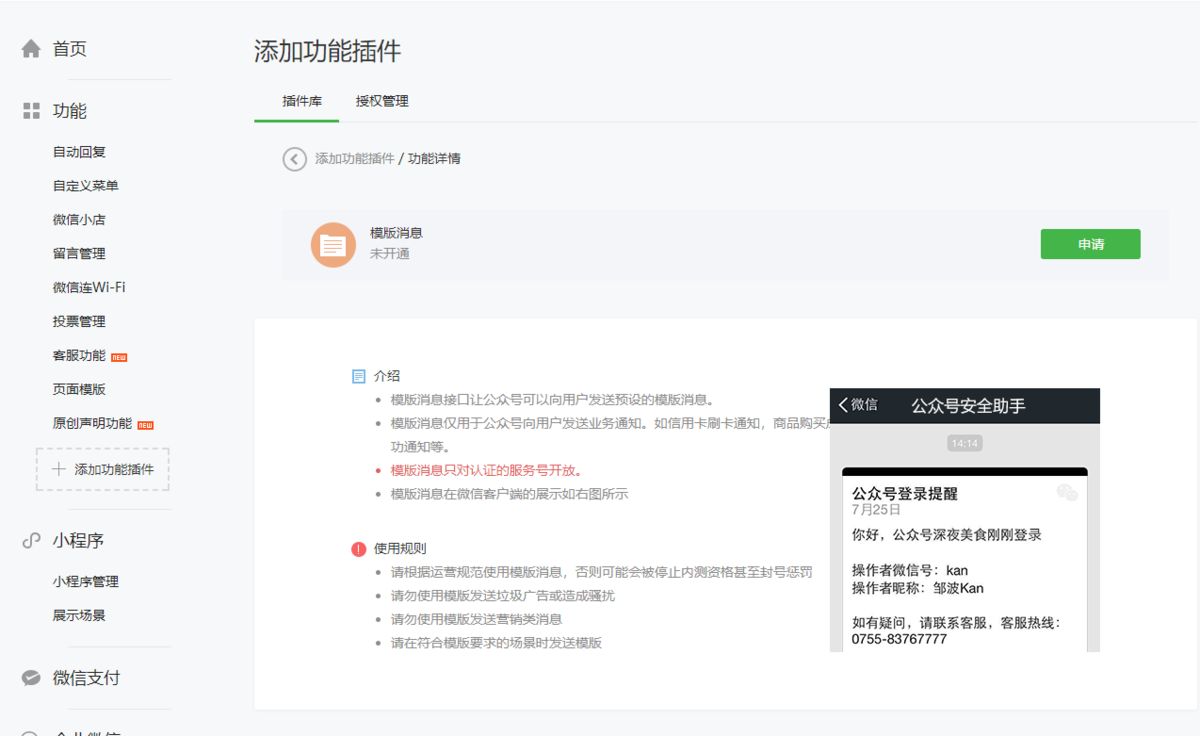Viewport: 1200px width, 736px height.
Task: Open 展示场景 in the sidebar
Action: coord(79,616)
